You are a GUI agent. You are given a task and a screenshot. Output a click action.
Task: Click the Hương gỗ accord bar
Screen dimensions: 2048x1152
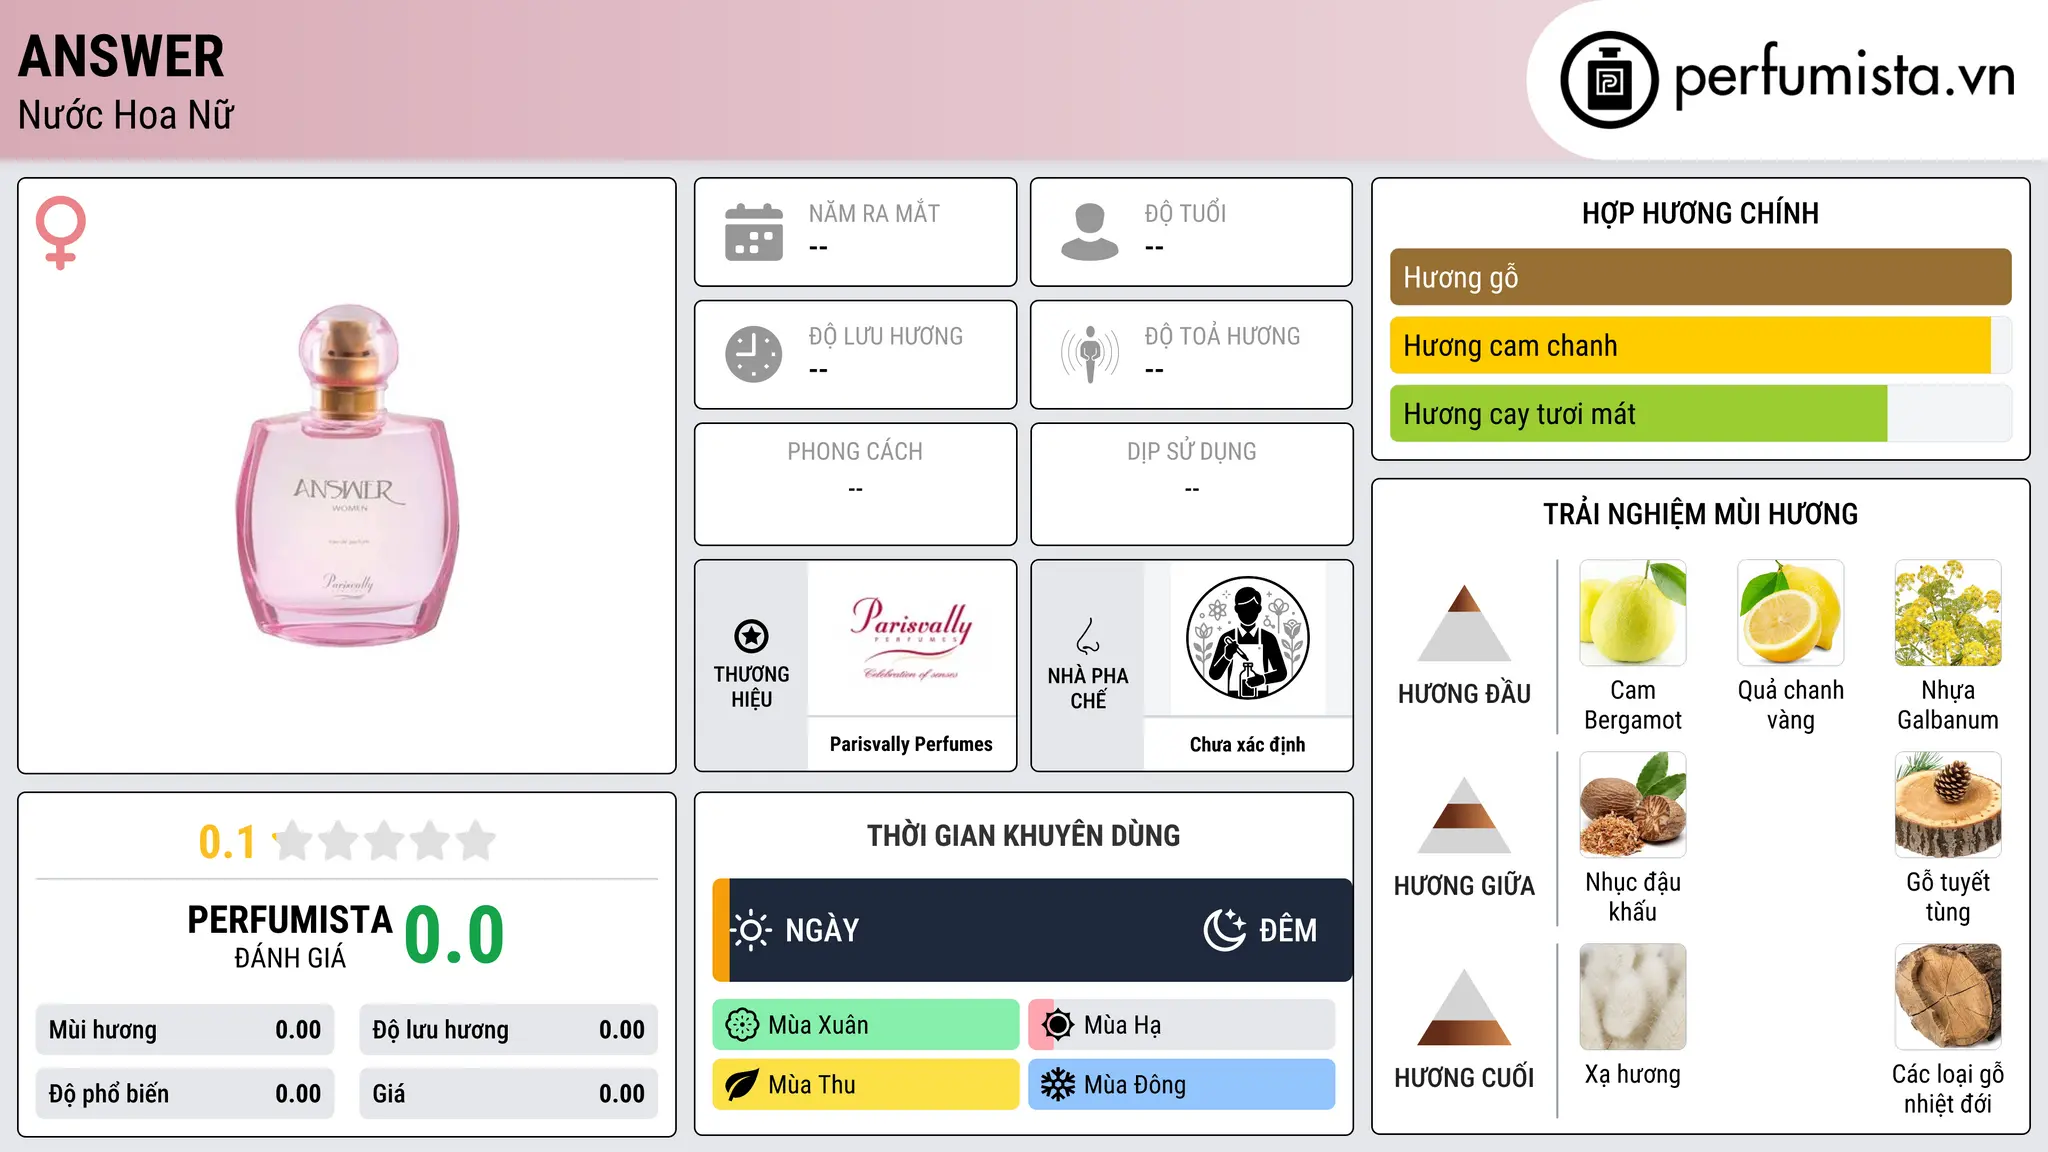[1700, 277]
